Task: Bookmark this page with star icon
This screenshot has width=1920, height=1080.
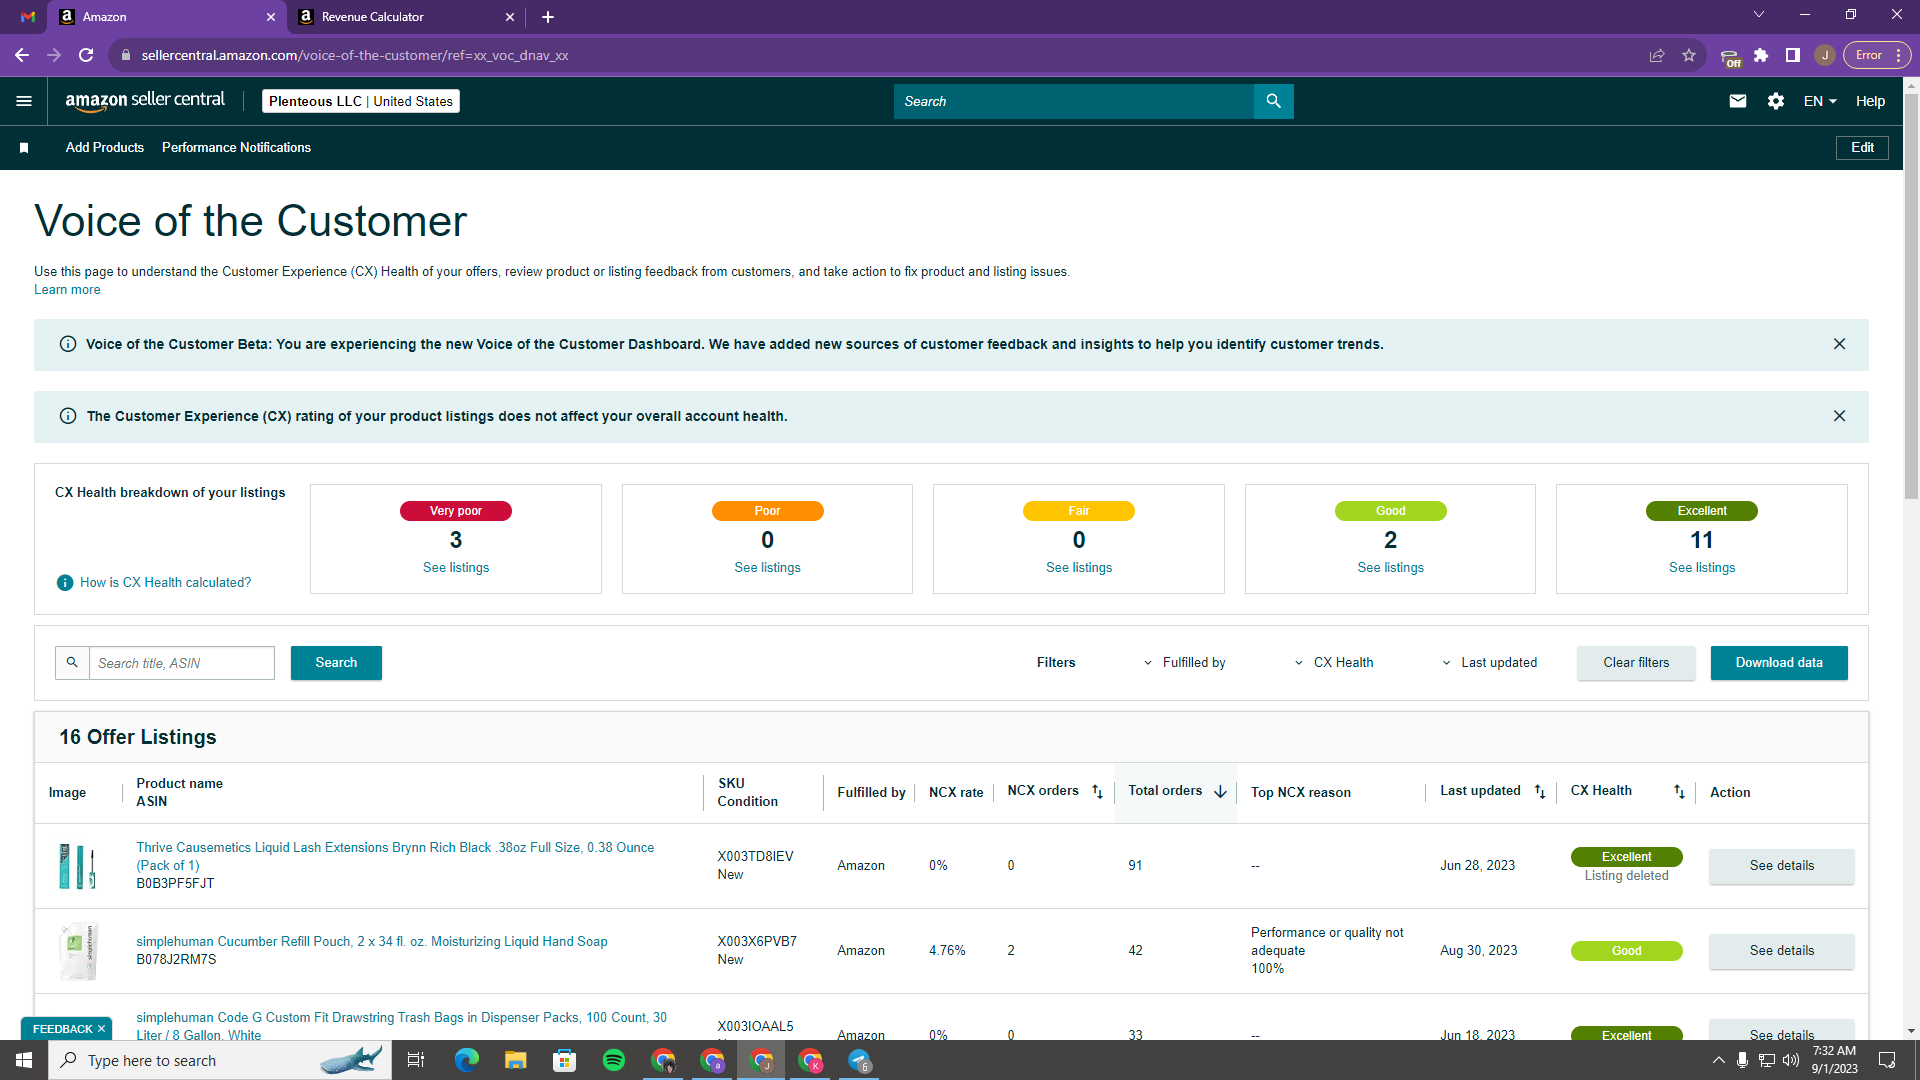Action: tap(1689, 55)
